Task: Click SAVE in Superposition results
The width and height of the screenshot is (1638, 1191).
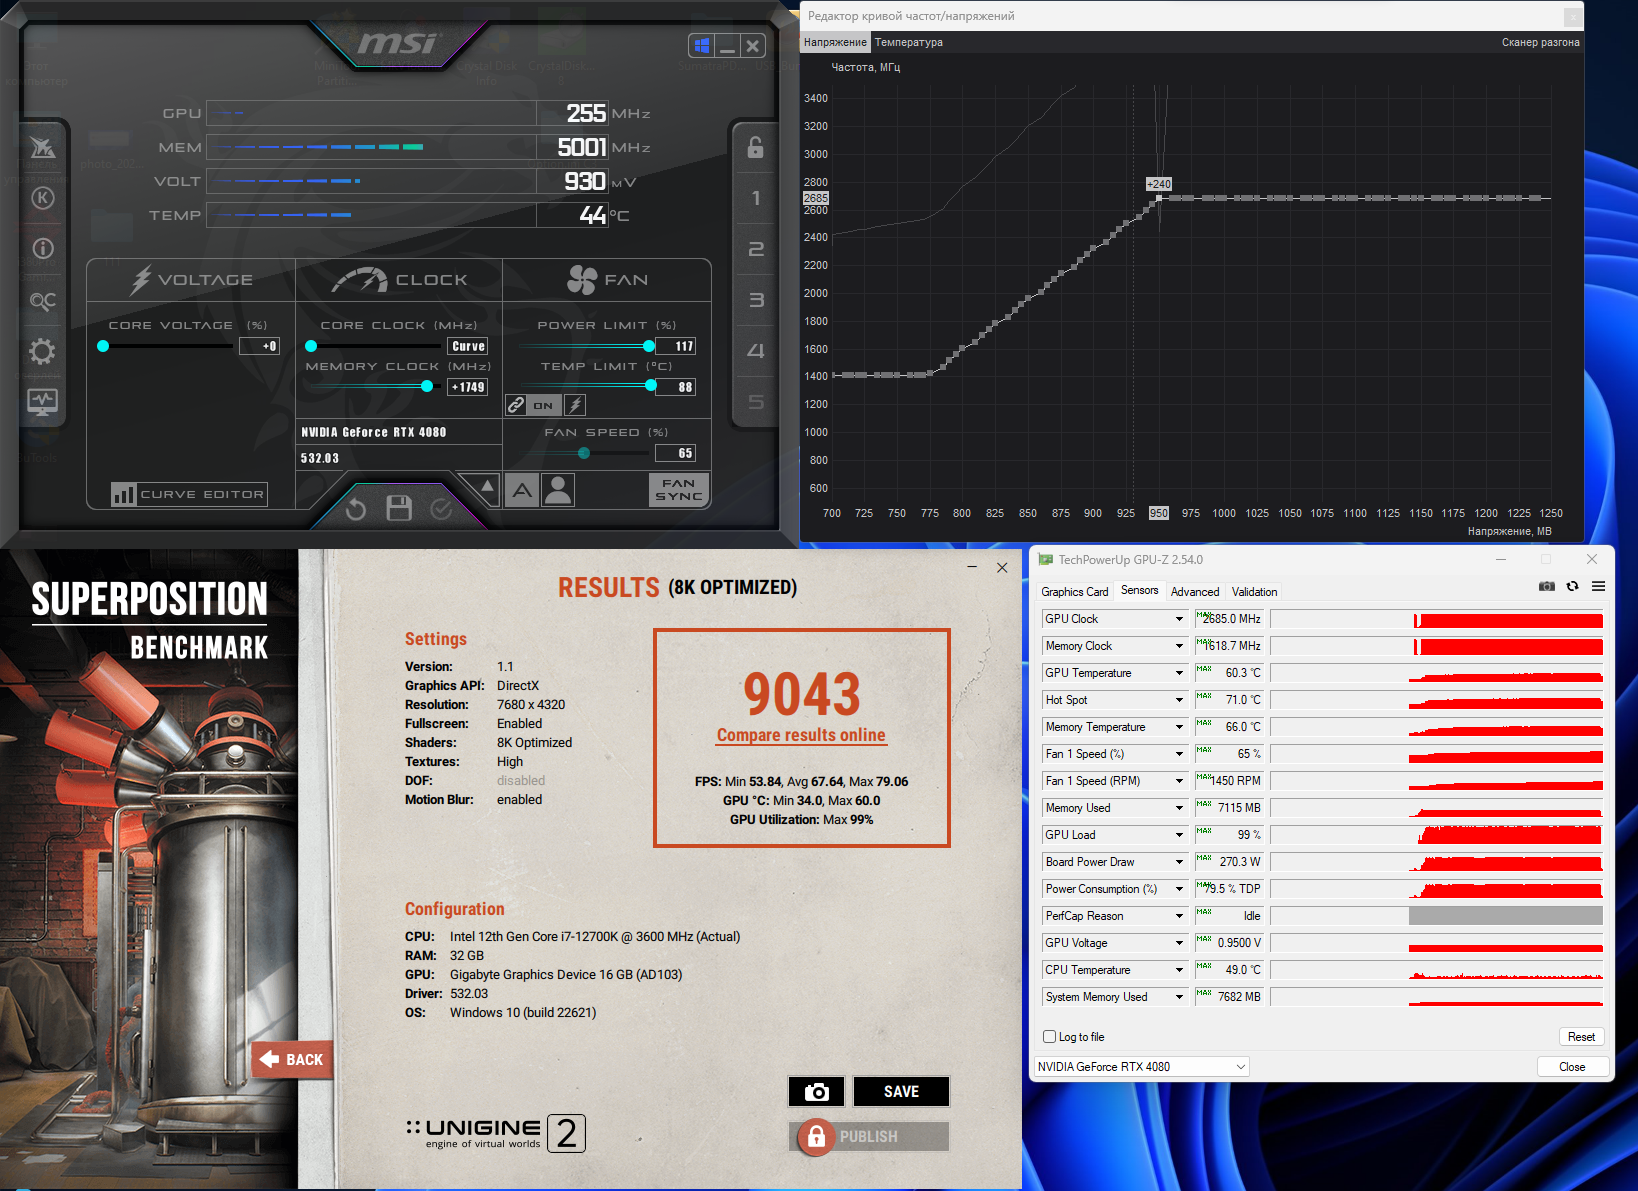Action: click(x=901, y=1092)
